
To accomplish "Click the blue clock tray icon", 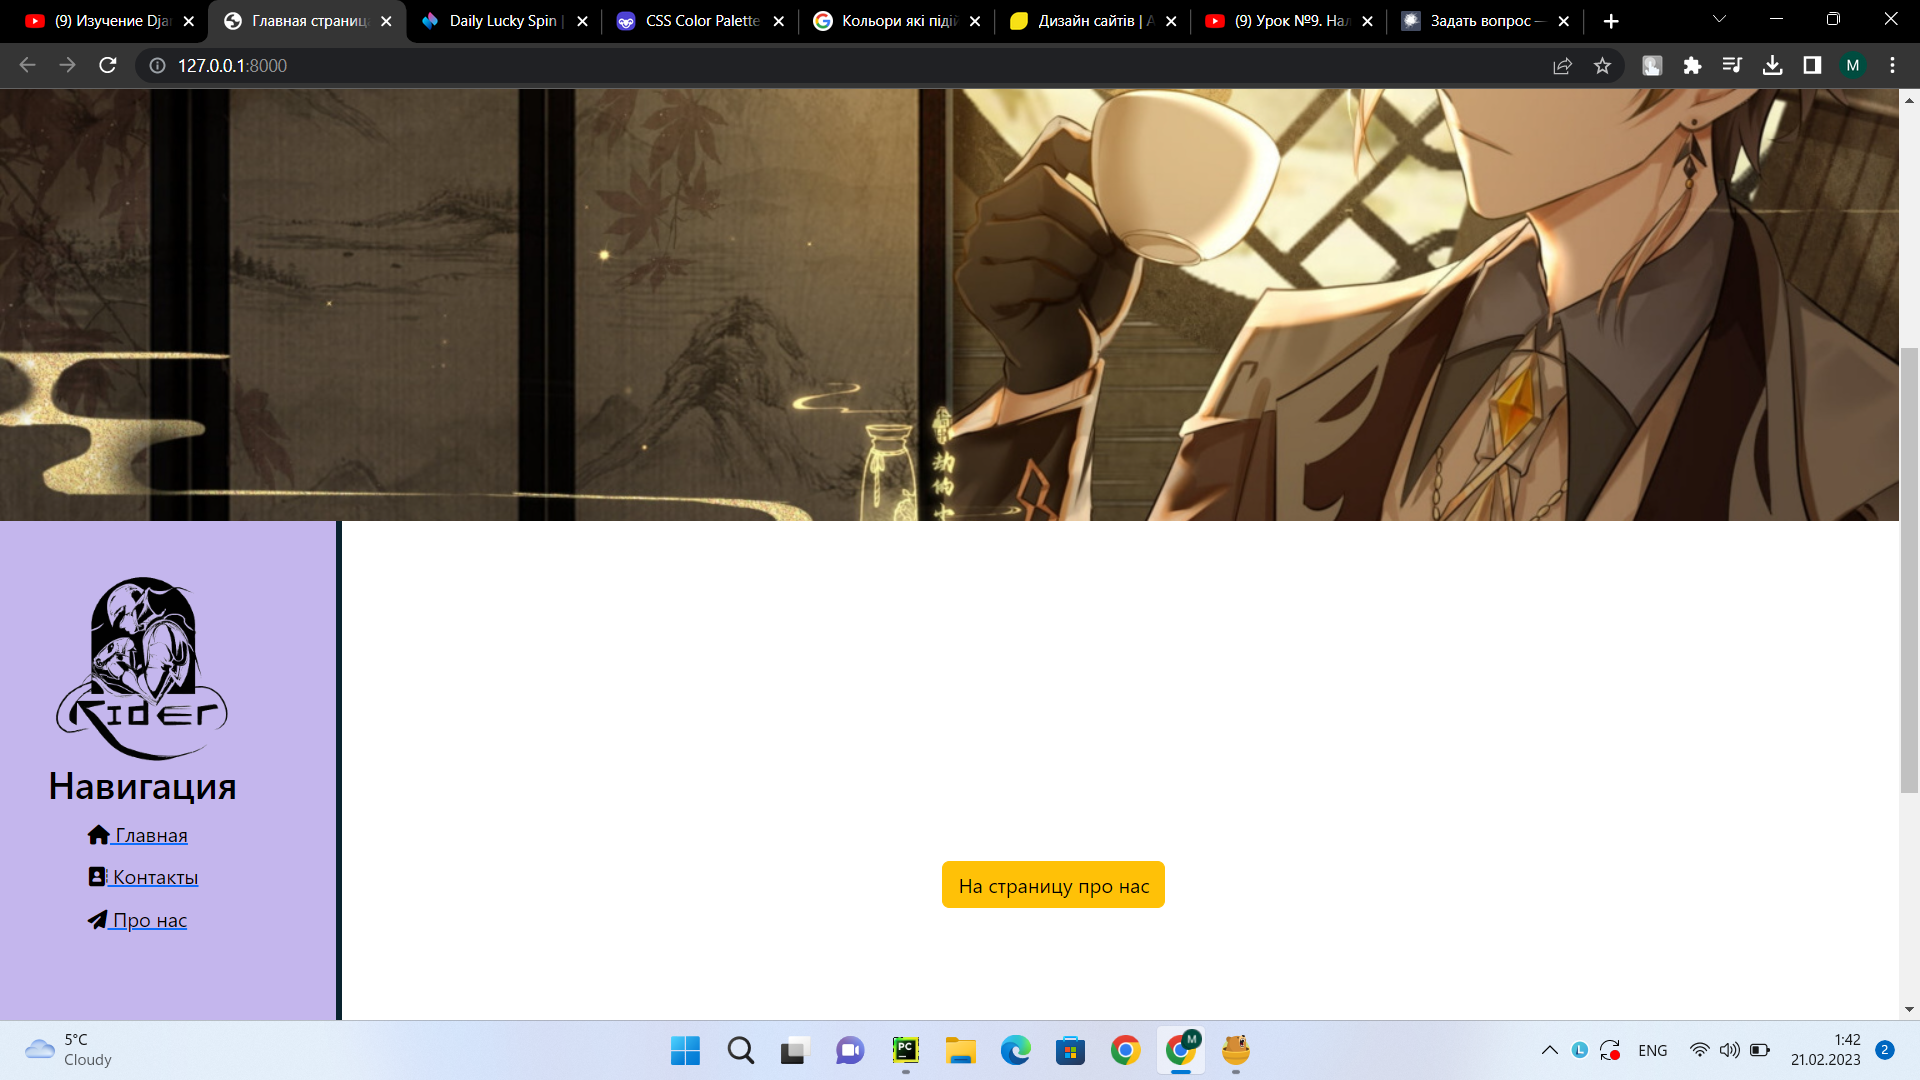I will 1580,1050.
